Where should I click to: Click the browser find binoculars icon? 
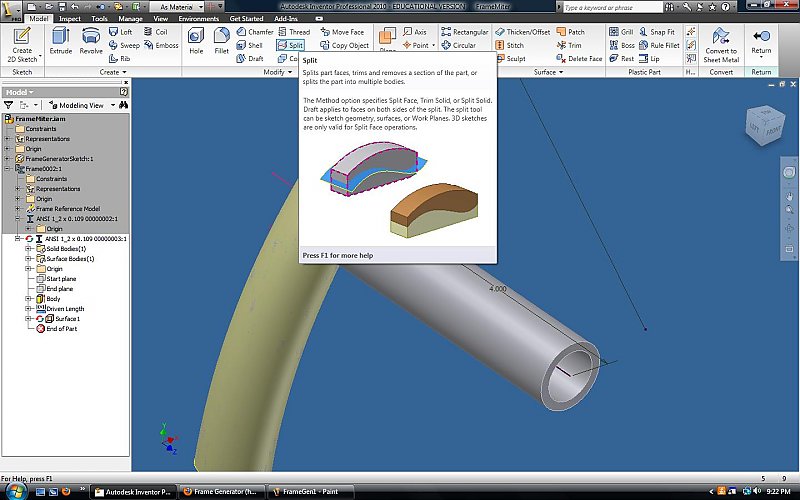pos(123,105)
